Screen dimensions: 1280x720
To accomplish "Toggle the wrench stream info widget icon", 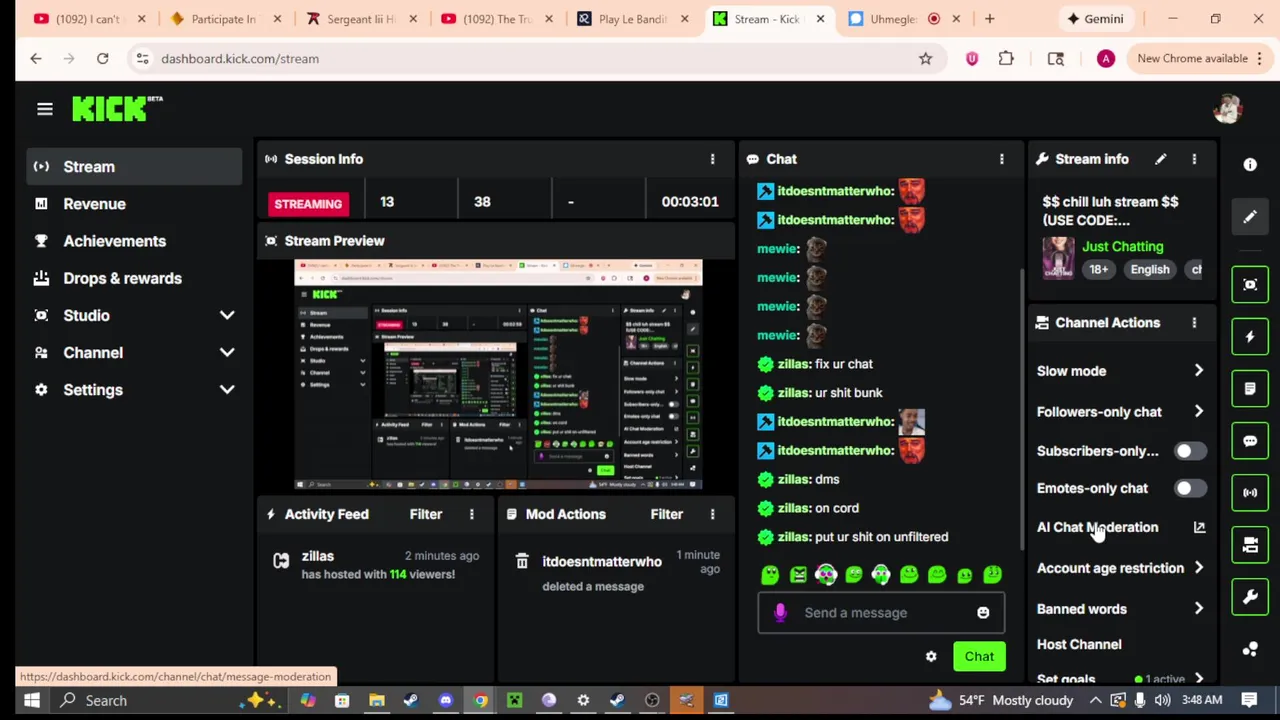I will click(1250, 597).
